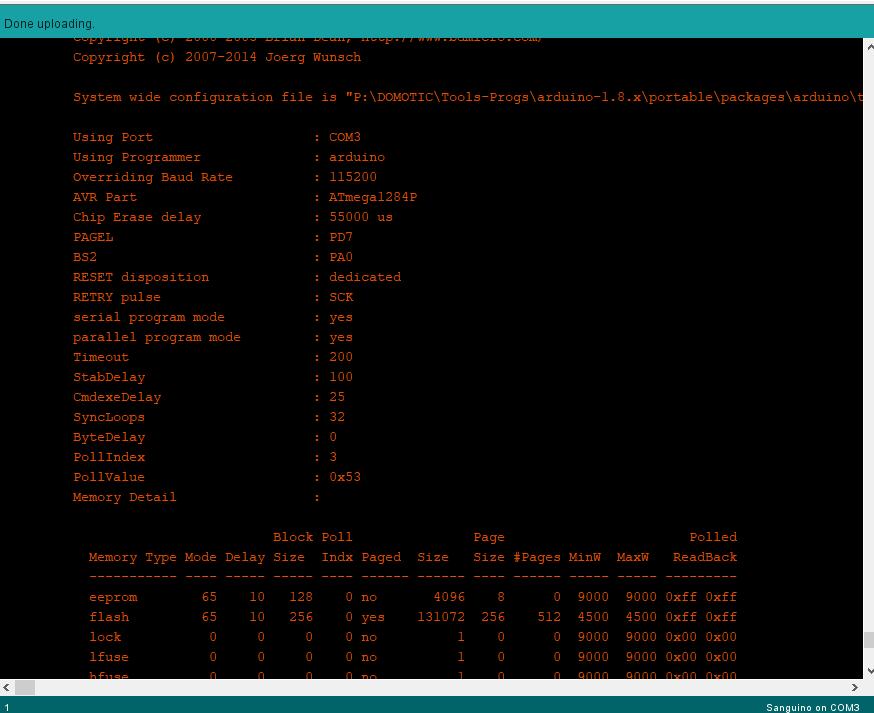The image size is (874, 713).
Task: Click the line number indicator in status bar
Action: [7, 707]
